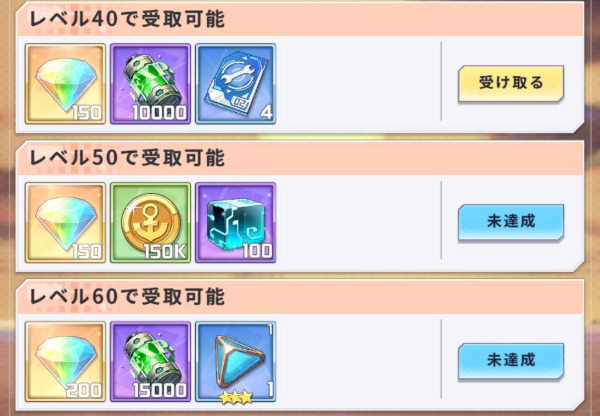Image resolution: width=600 pixels, height=416 pixels.
Task: Open the blue wrench blueprint item
Action: pyautogui.click(x=236, y=84)
